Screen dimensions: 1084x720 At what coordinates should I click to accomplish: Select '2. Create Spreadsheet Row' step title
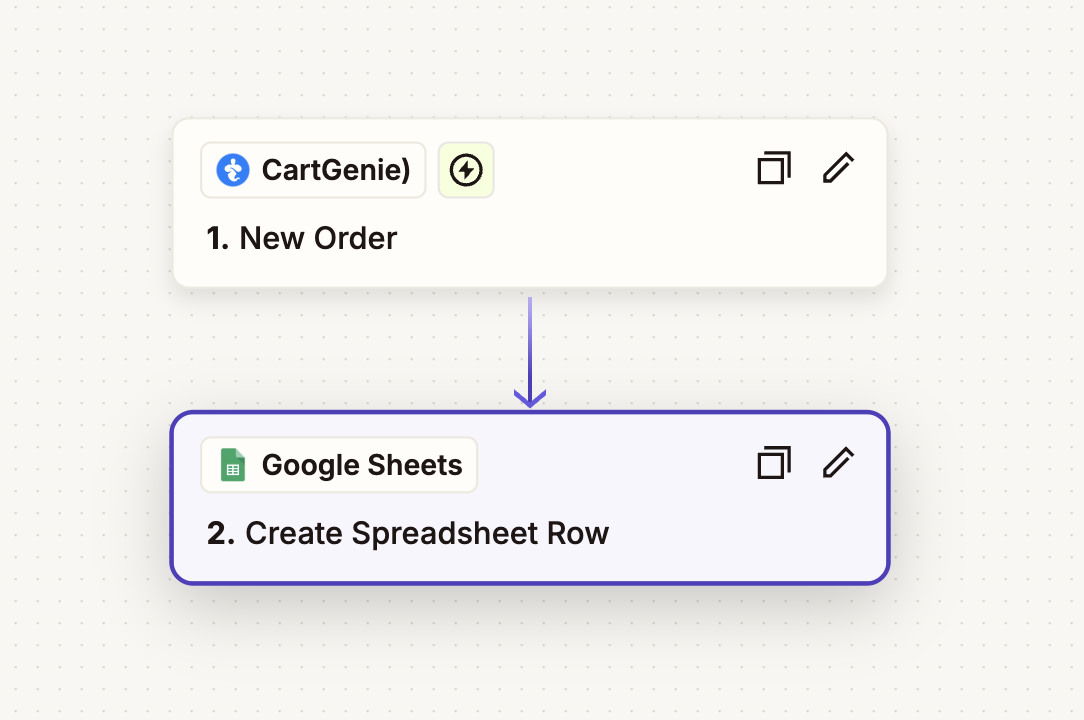pos(408,533)
